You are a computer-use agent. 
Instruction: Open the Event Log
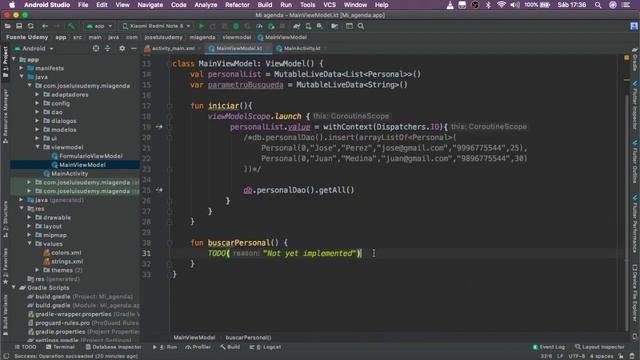(549, 347)
